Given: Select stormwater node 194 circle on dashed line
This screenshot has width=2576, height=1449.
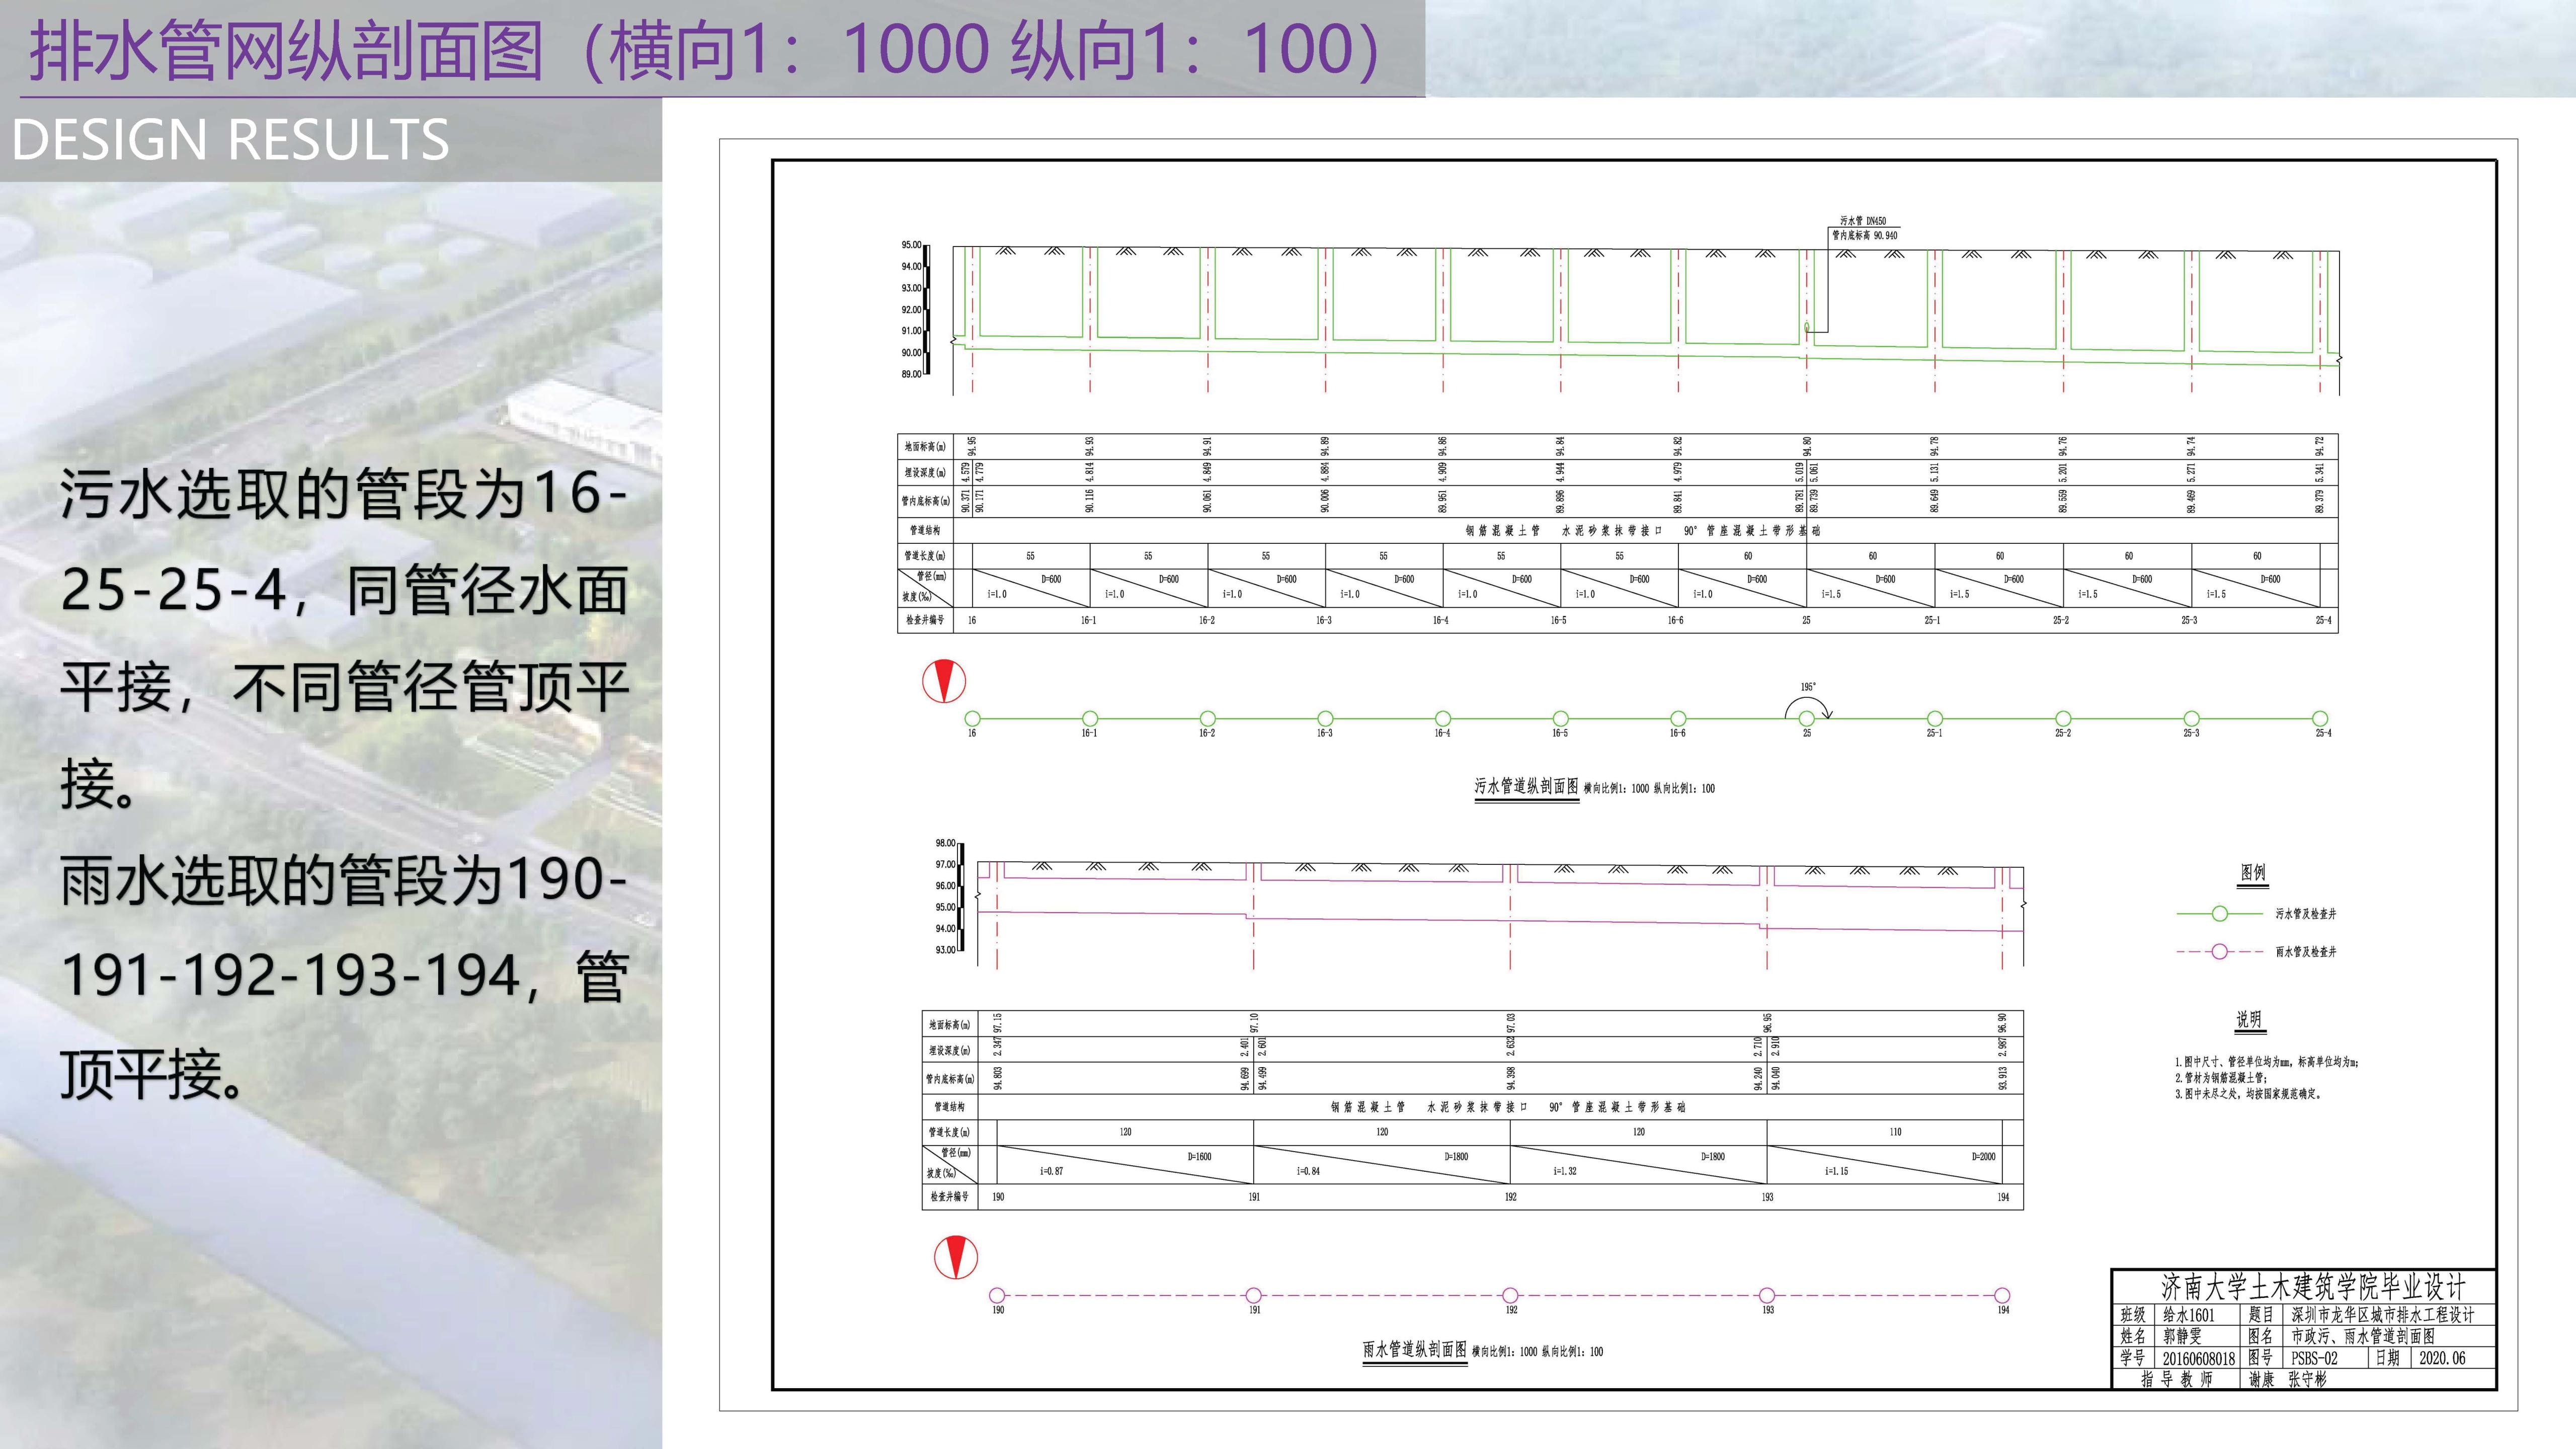Looking at the screenshot, I should (2002, 1295).
